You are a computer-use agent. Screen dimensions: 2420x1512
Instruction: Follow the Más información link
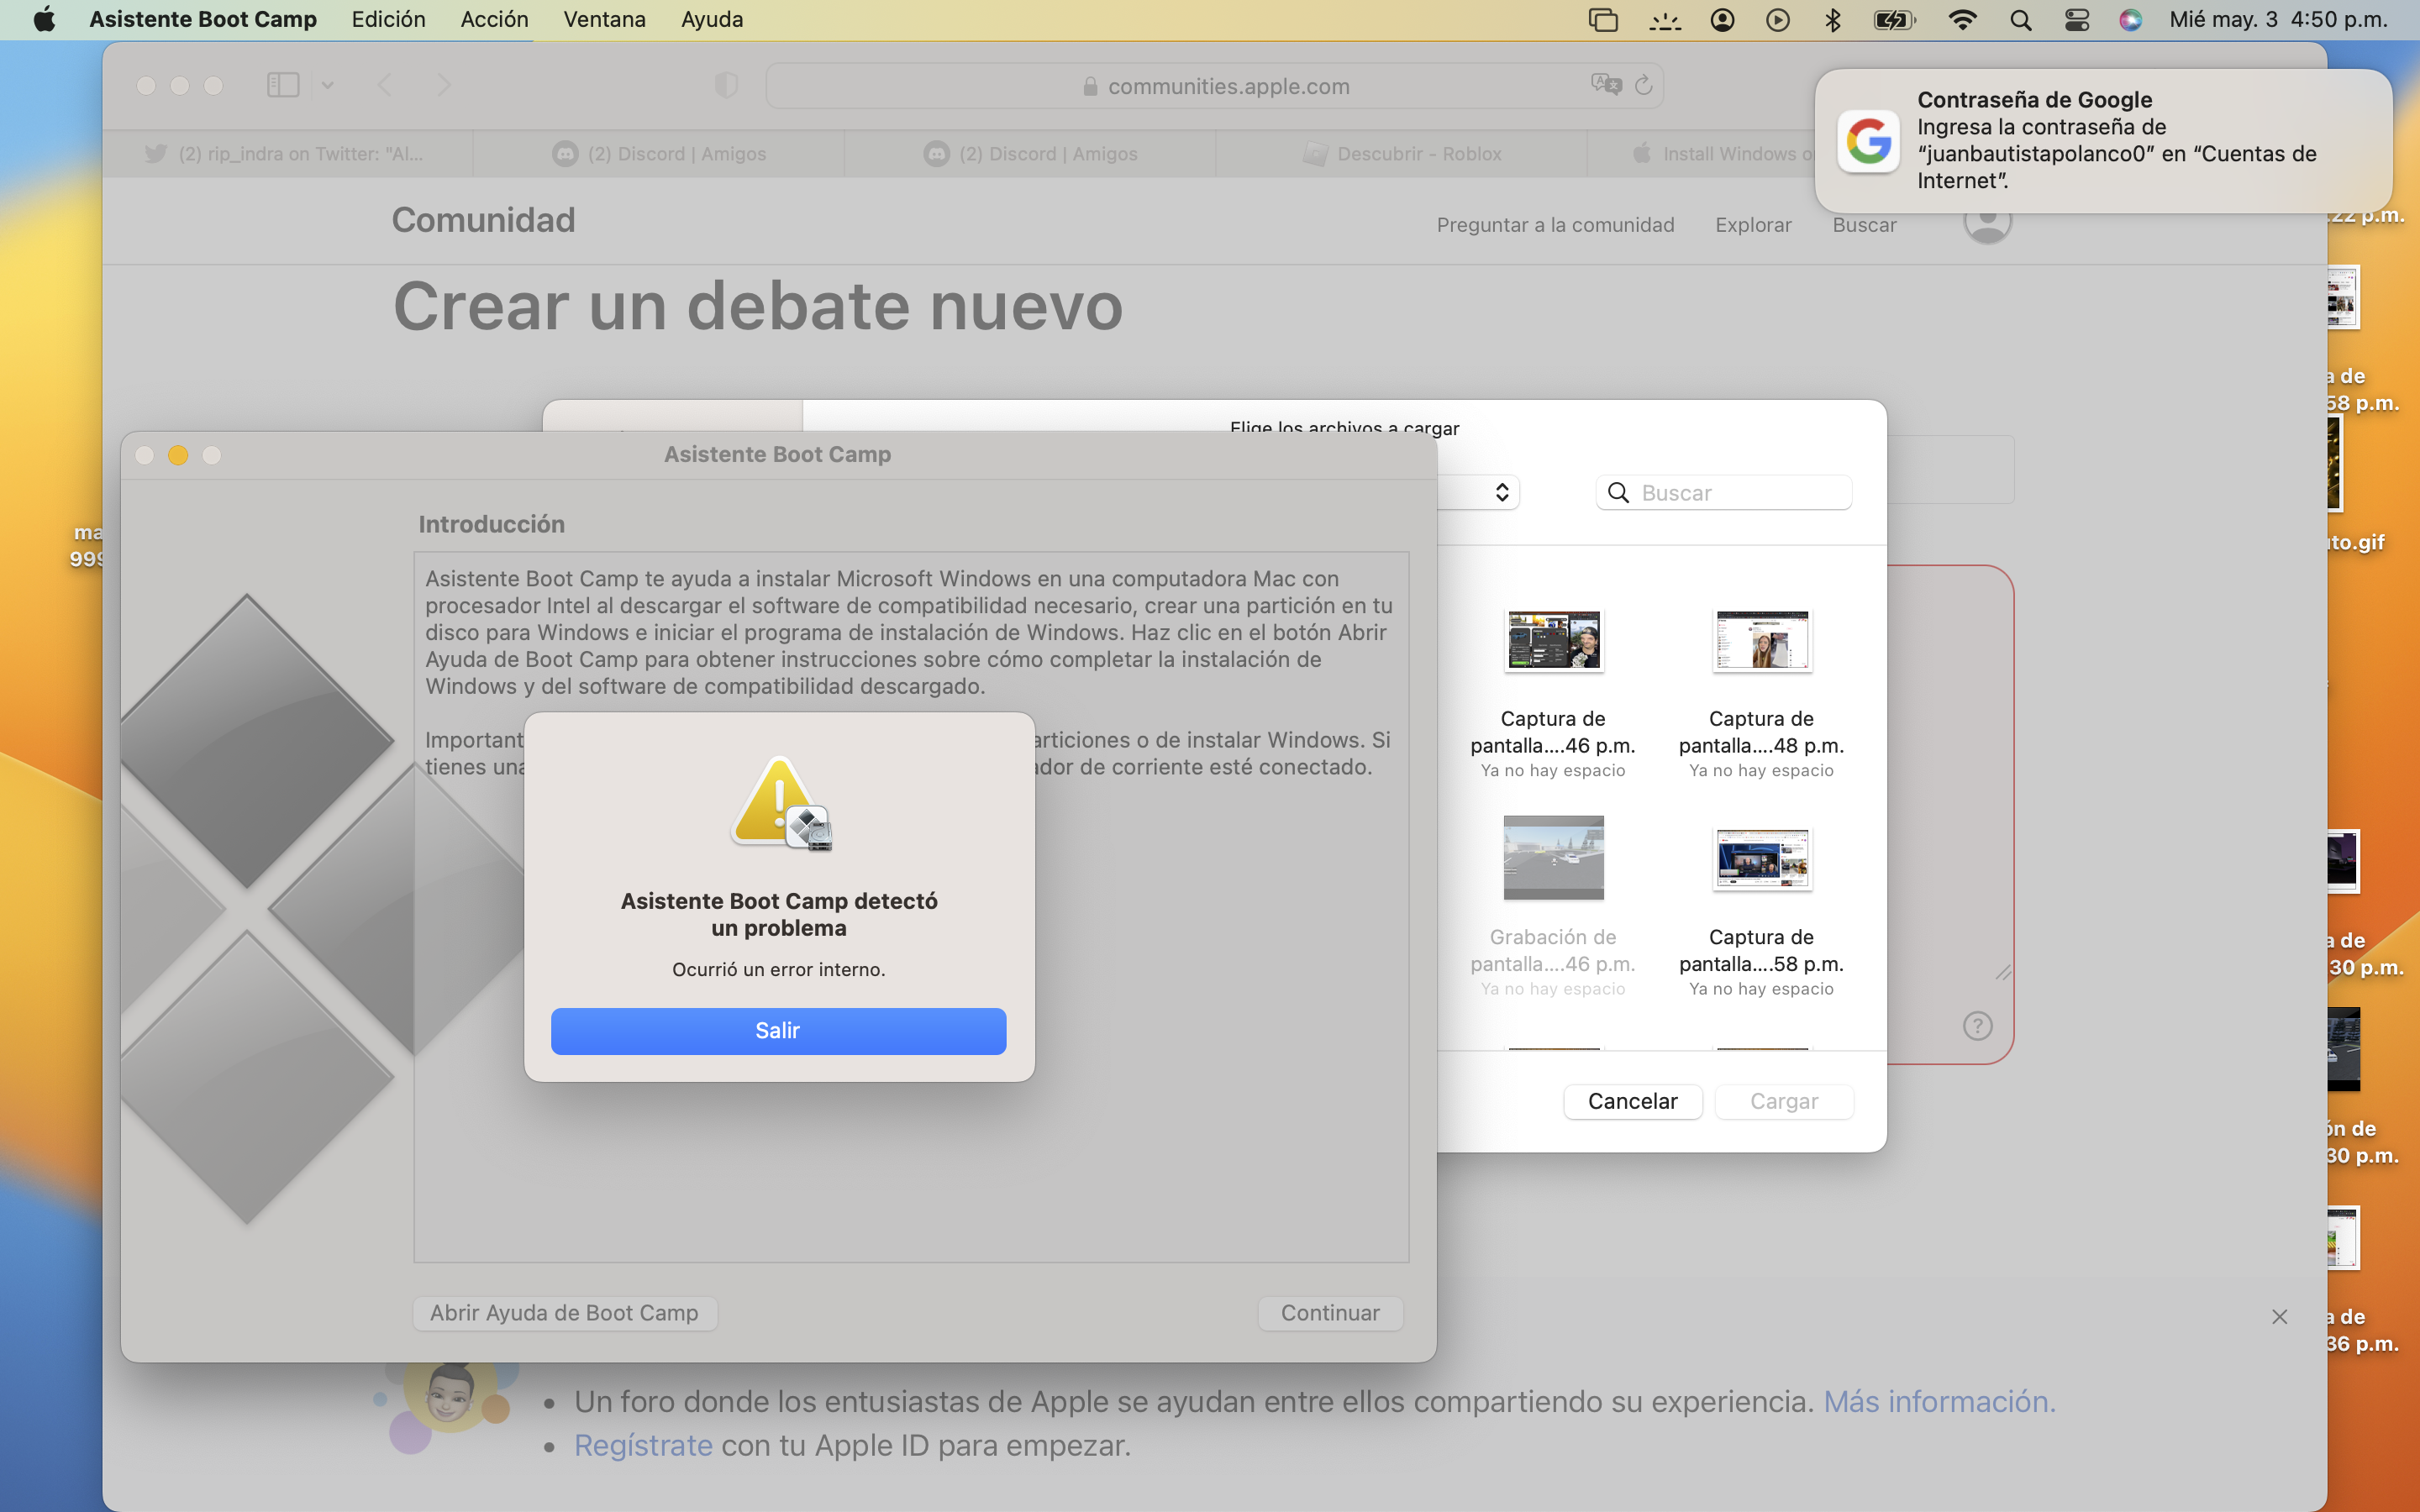tap(1939, 1401)
